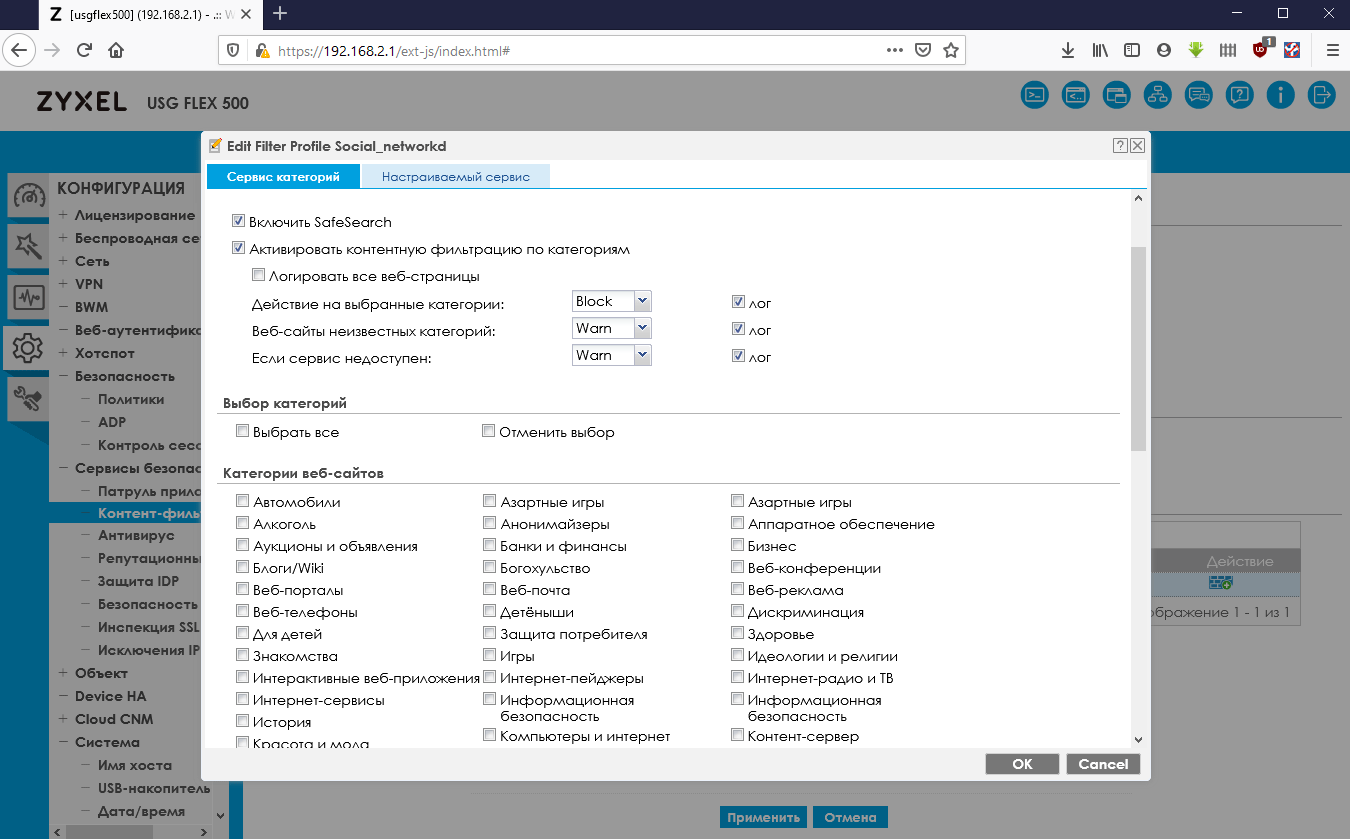Close the Edit Filter Profile dialog

pyautogui.click(x=1137, y=146)
